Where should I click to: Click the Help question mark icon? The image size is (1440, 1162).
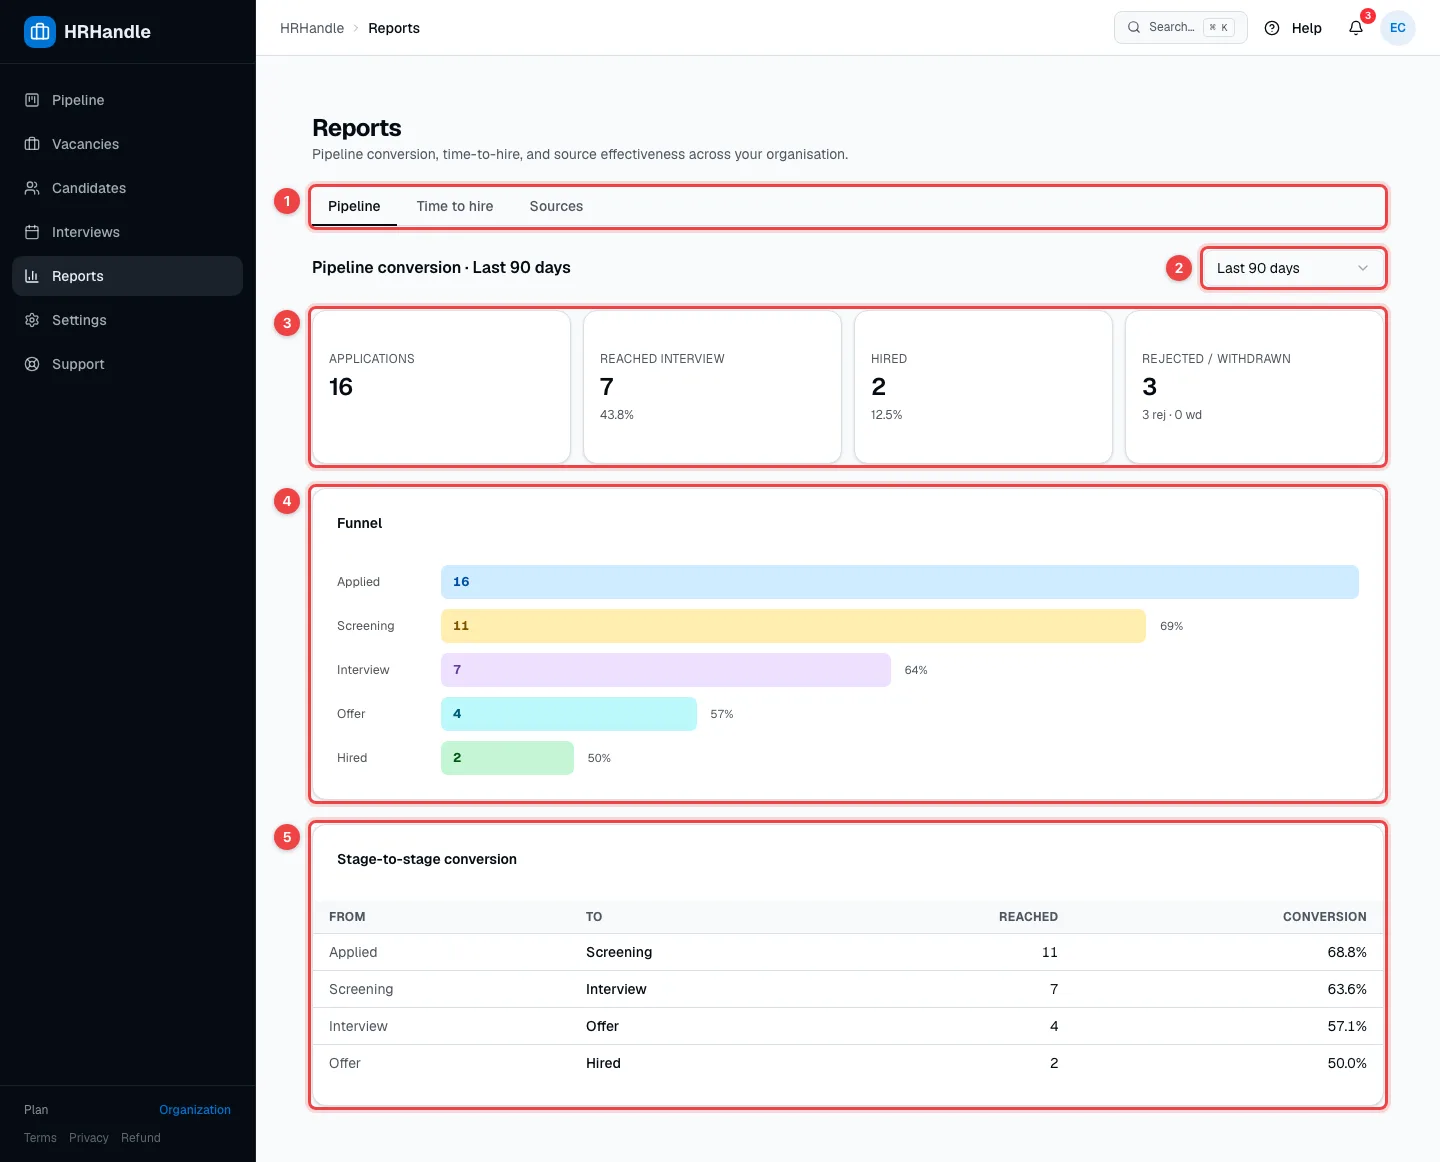pyautogui.click(x=1272, y=28)
